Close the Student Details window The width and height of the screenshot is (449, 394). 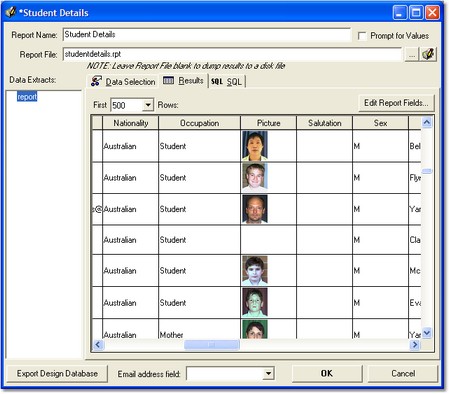(432, 13)
